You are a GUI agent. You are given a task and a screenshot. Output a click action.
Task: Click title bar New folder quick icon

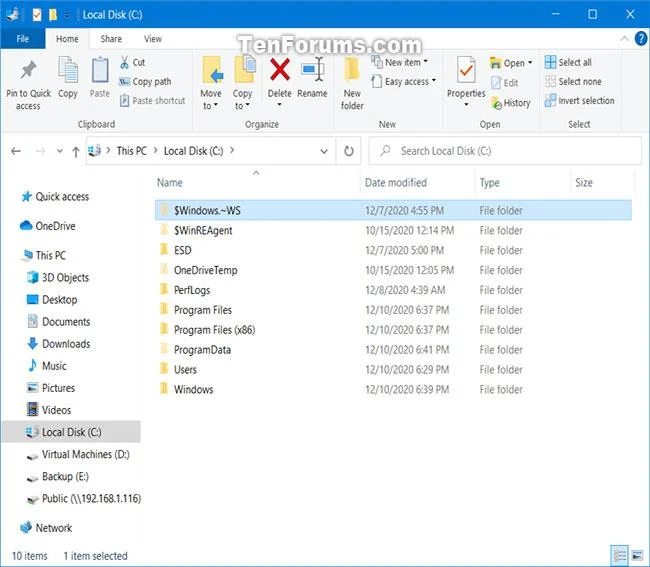[53, 15]
